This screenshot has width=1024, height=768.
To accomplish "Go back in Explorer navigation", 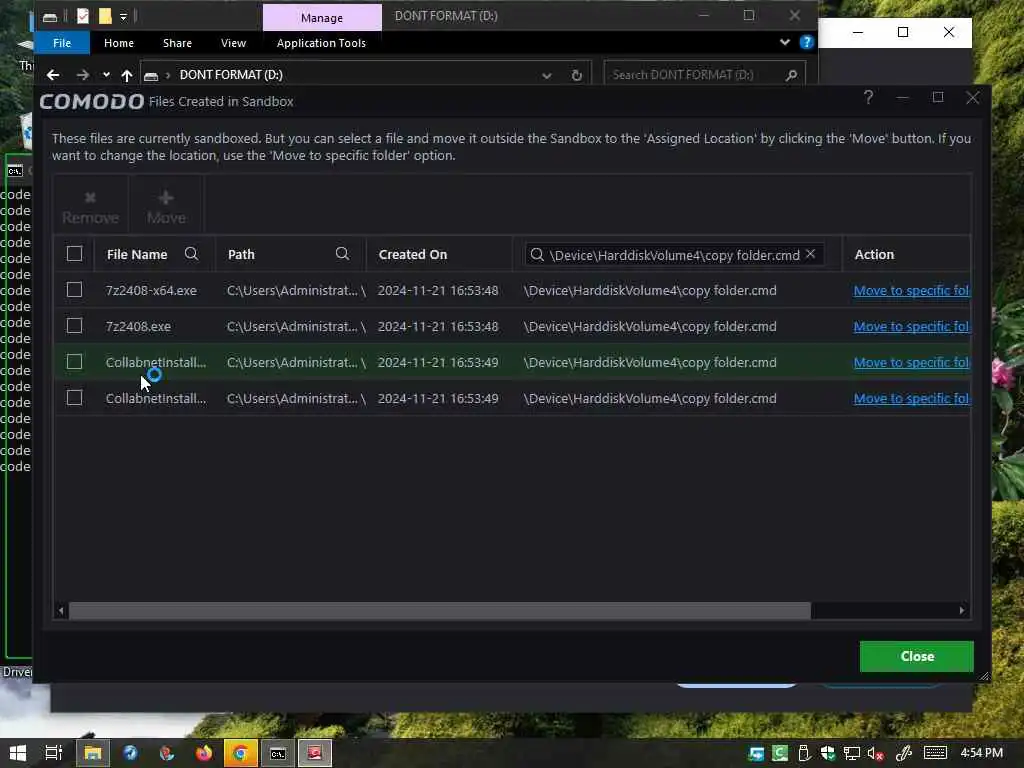I will 53,75.
